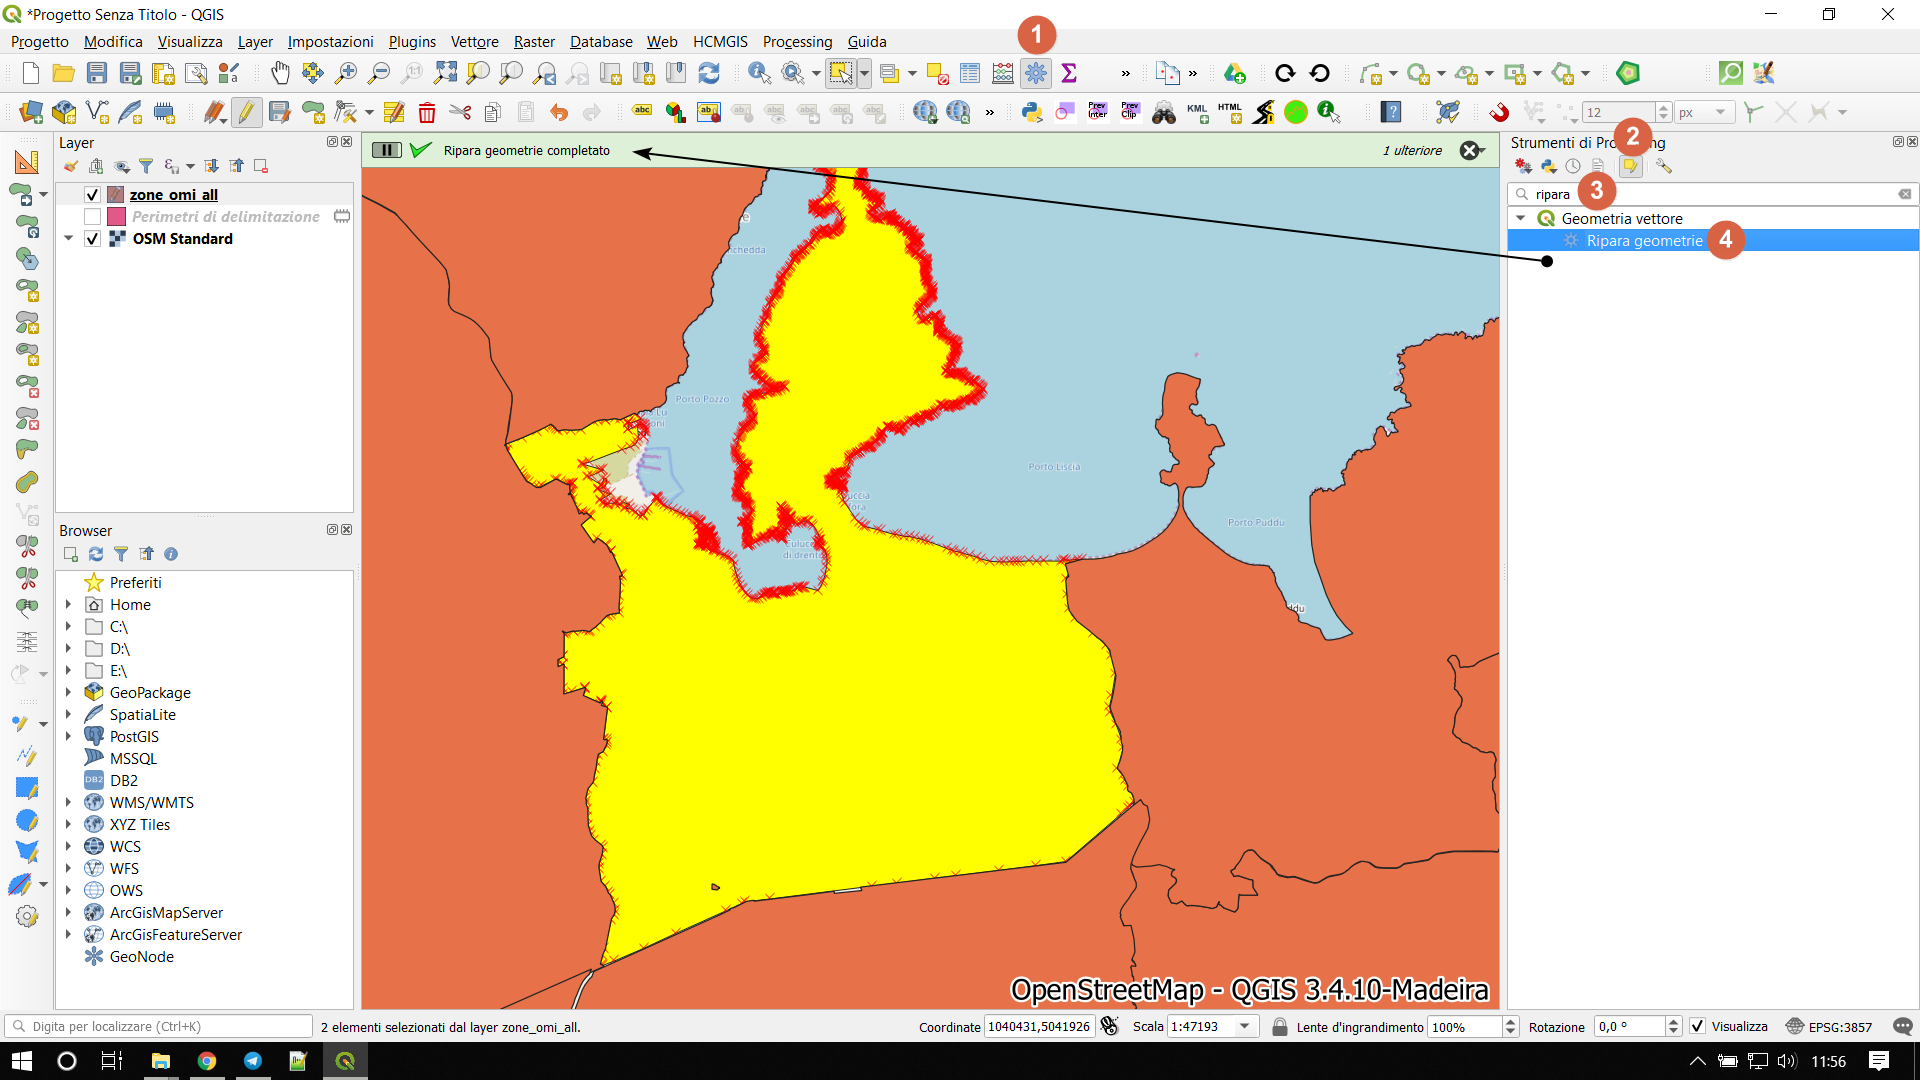Click the Delete Selected trash icon
The image size is (1920, 1080).
pyautogui.click(x=427, y=112)
